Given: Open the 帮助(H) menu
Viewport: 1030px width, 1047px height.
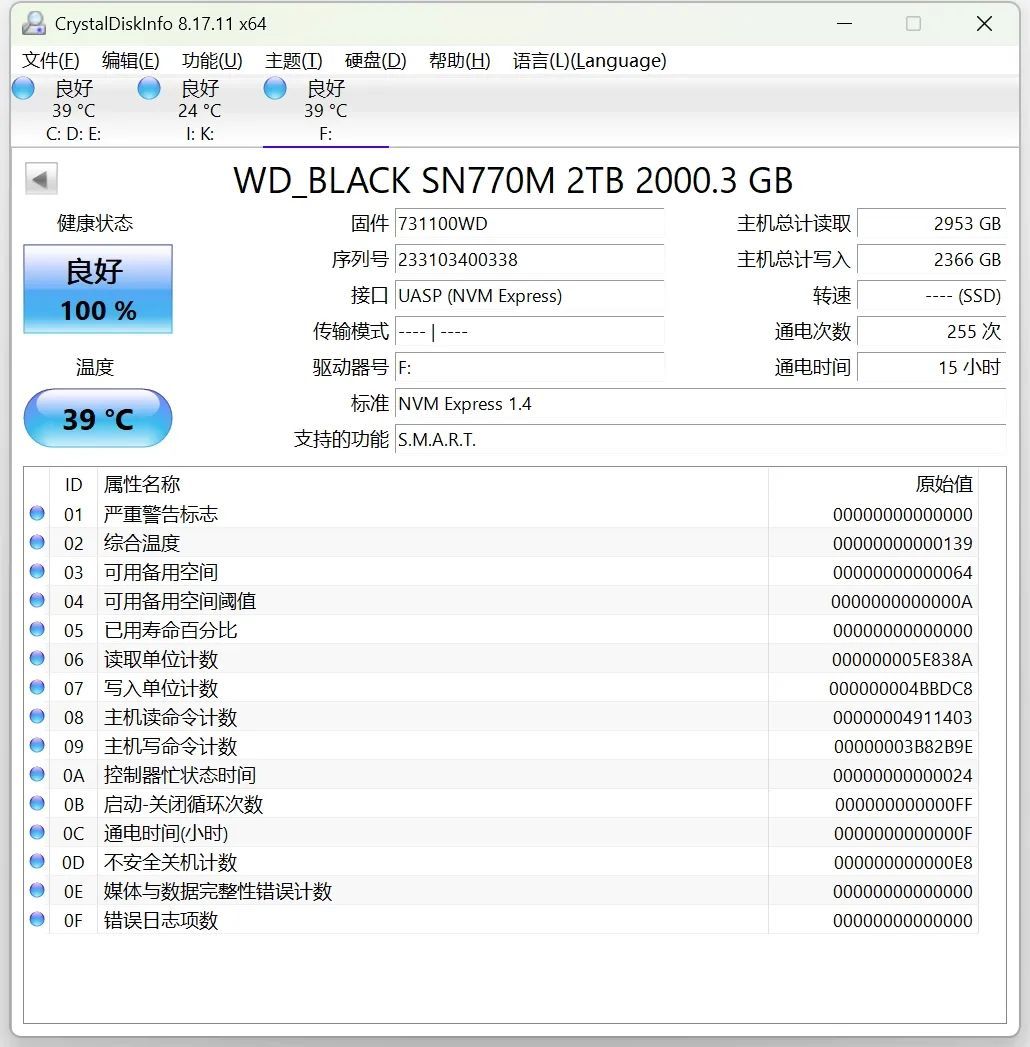Looking at the screenshot, I should click(460, 61).
